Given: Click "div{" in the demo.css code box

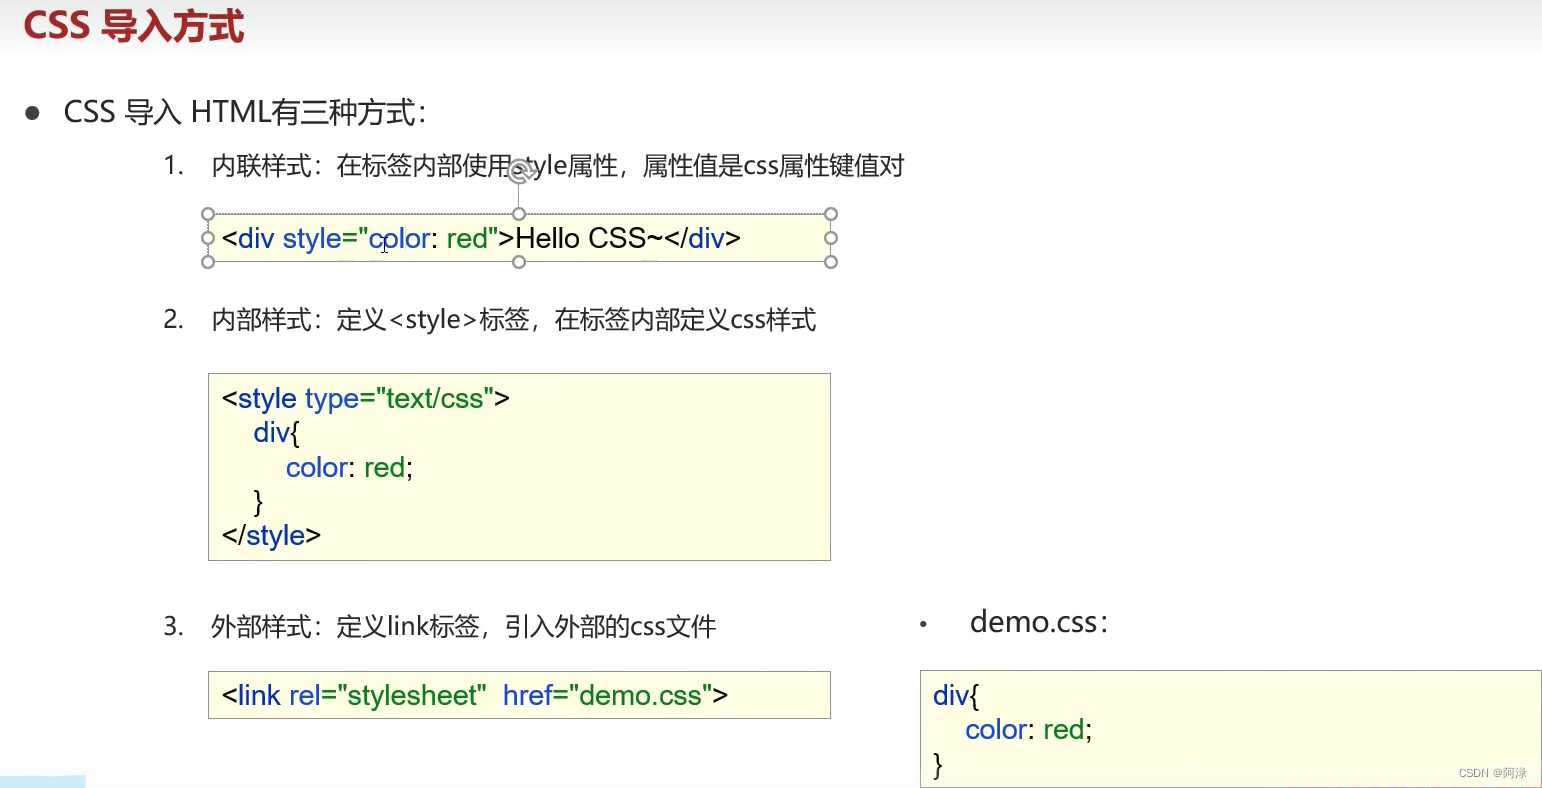Looking at the screenshot, I should (x=956, y=695).
